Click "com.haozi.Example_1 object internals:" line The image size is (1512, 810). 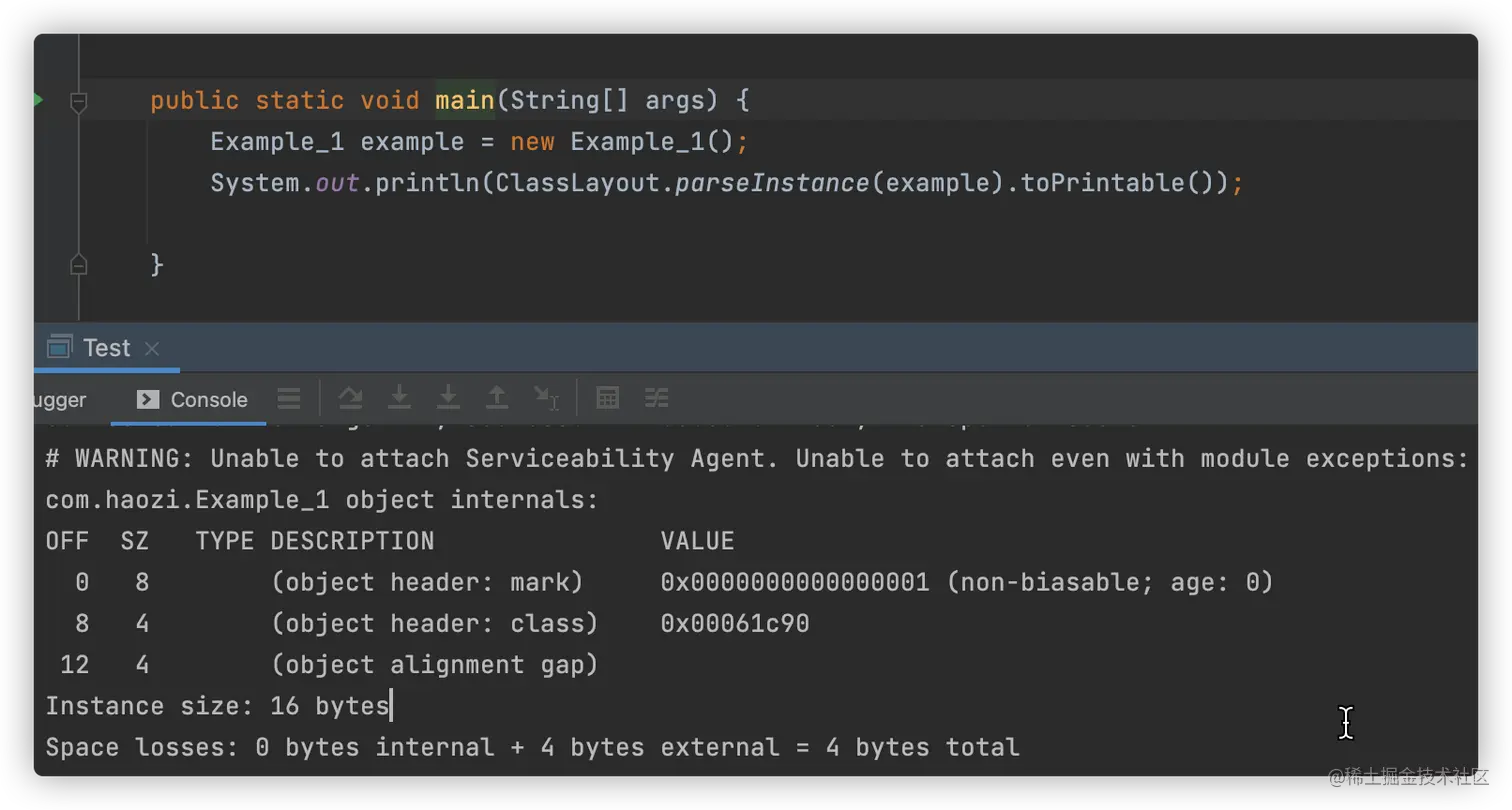322,500
